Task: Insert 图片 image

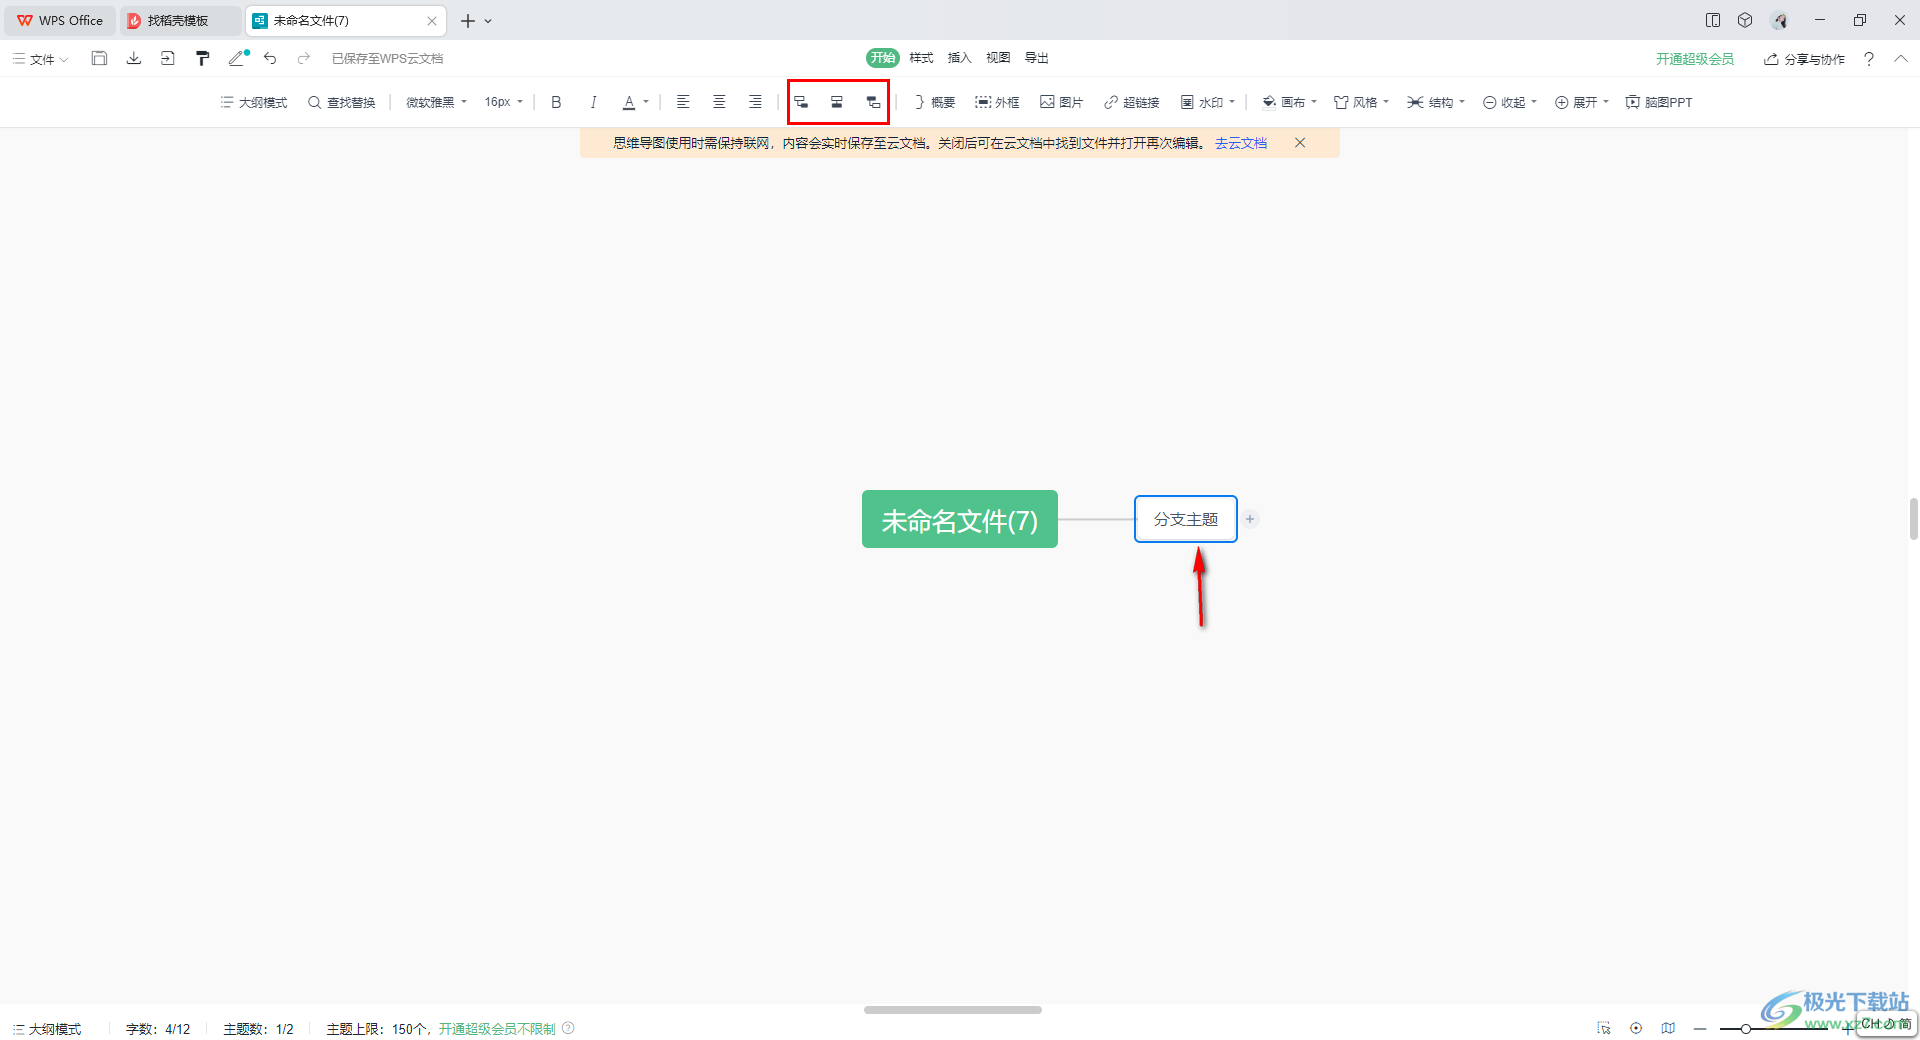Action: [1061, 102]
